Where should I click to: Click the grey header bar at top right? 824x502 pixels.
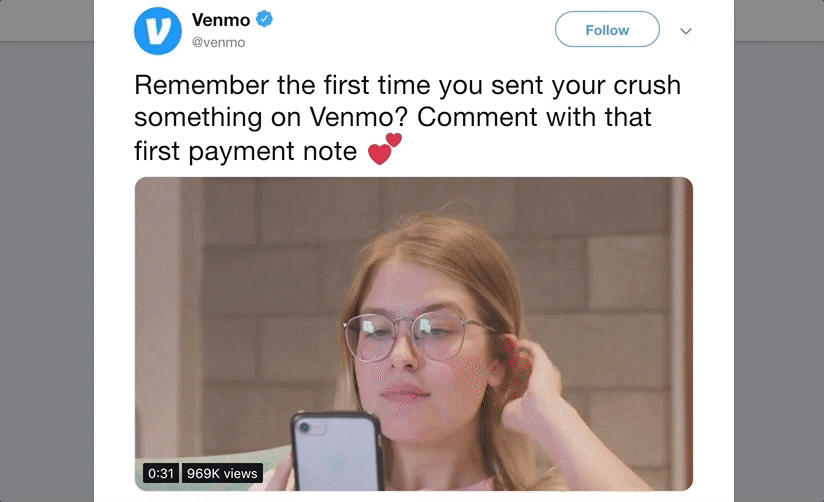[779, 21]
